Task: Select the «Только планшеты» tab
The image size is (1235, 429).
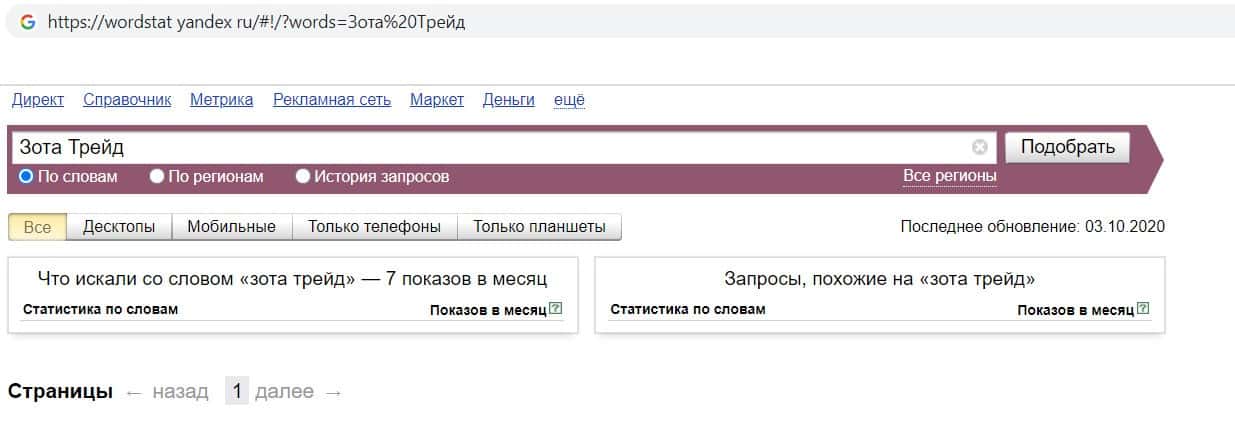Action: tap(539, 227)
